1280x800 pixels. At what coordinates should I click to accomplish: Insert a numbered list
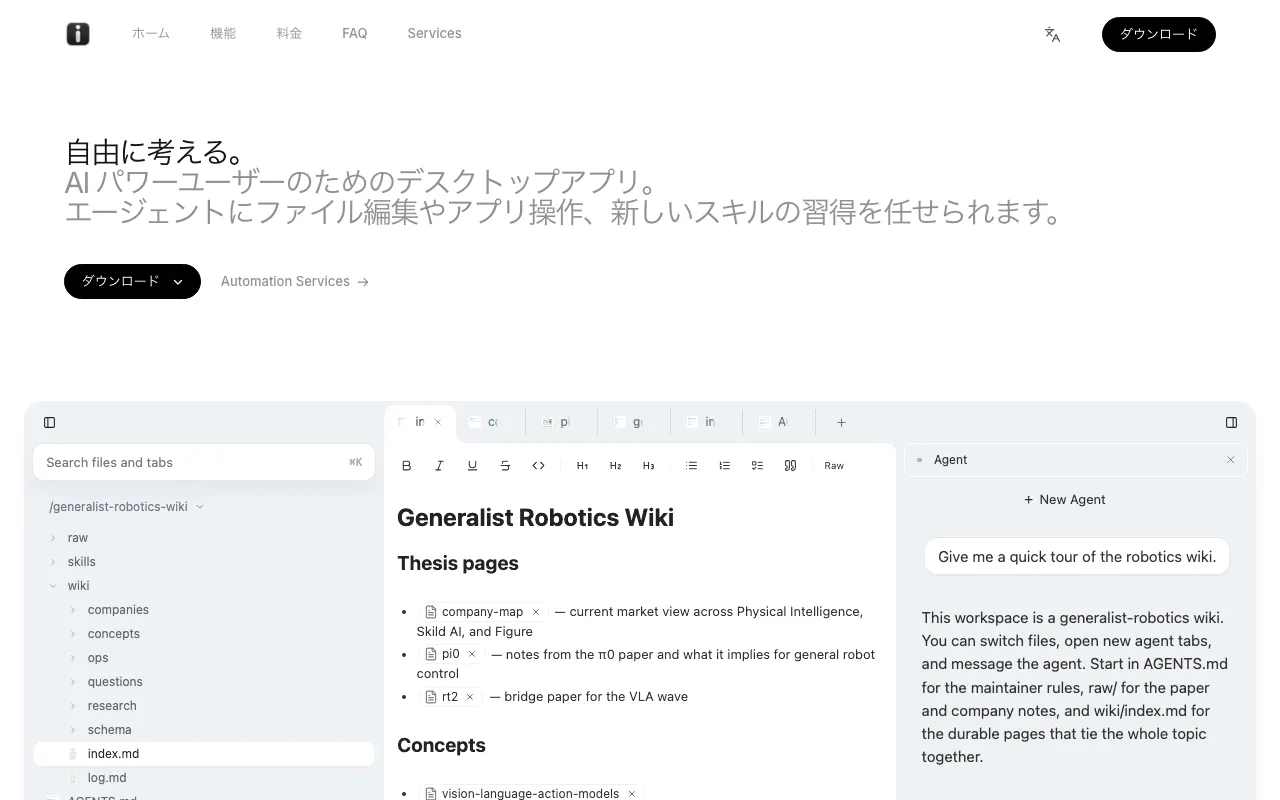(724, 465)
